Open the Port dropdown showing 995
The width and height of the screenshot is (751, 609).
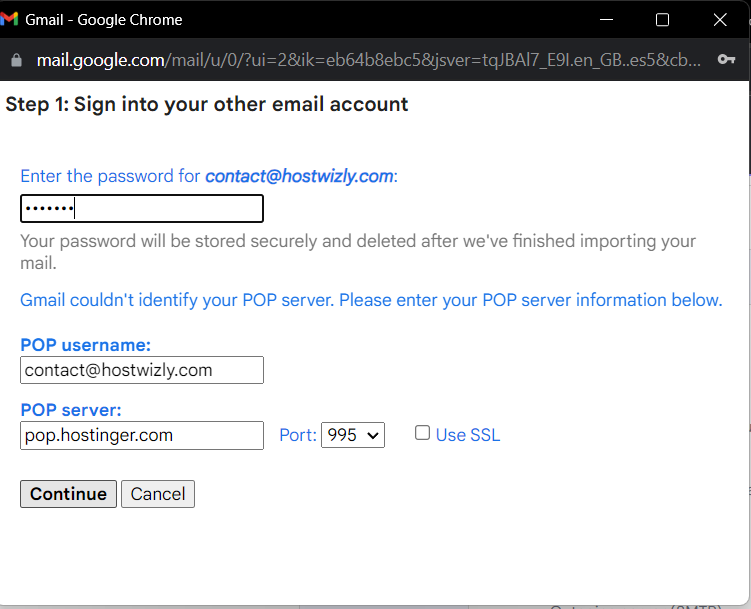tap(352, 435)
